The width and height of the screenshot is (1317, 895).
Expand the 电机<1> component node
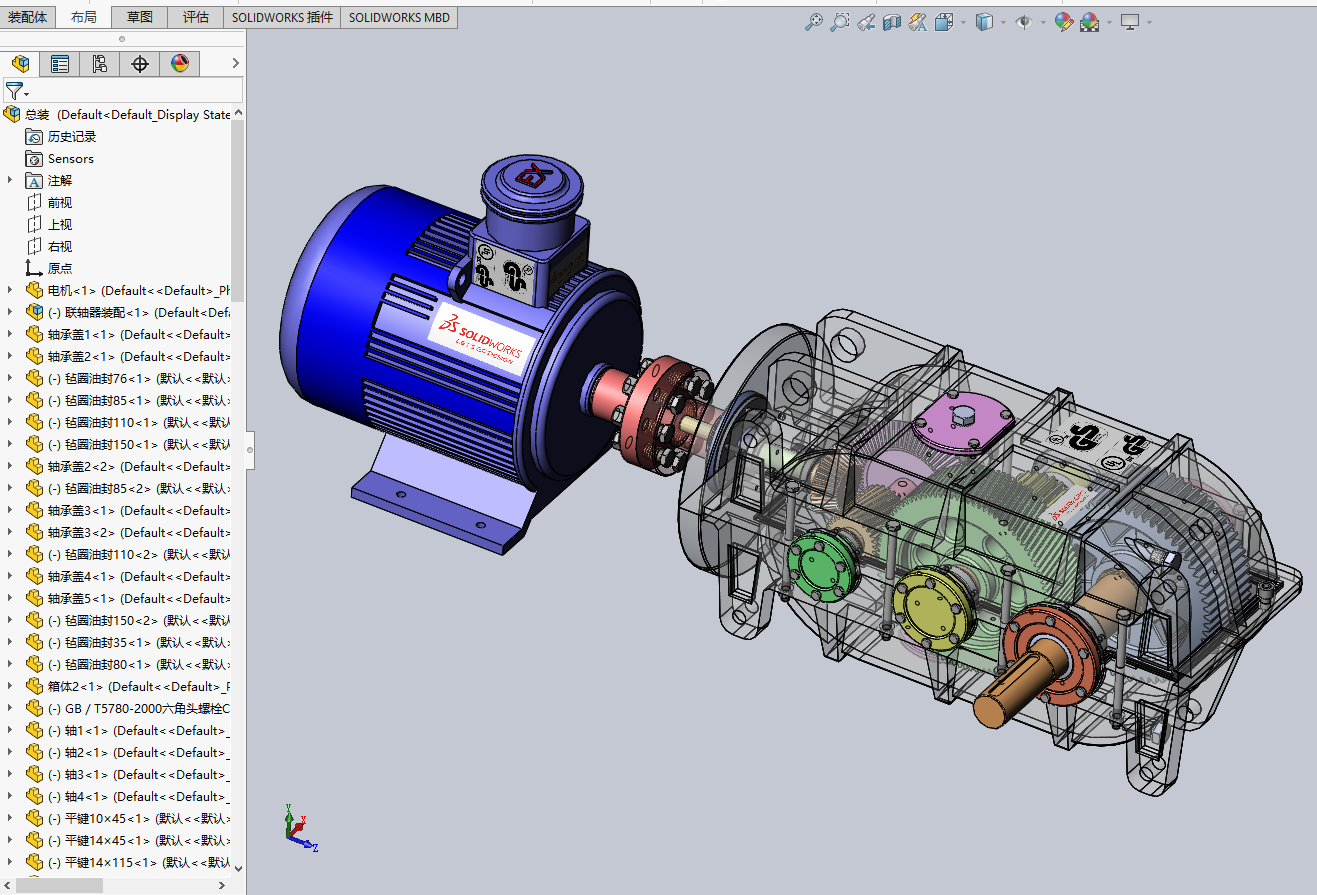[10, 290]
